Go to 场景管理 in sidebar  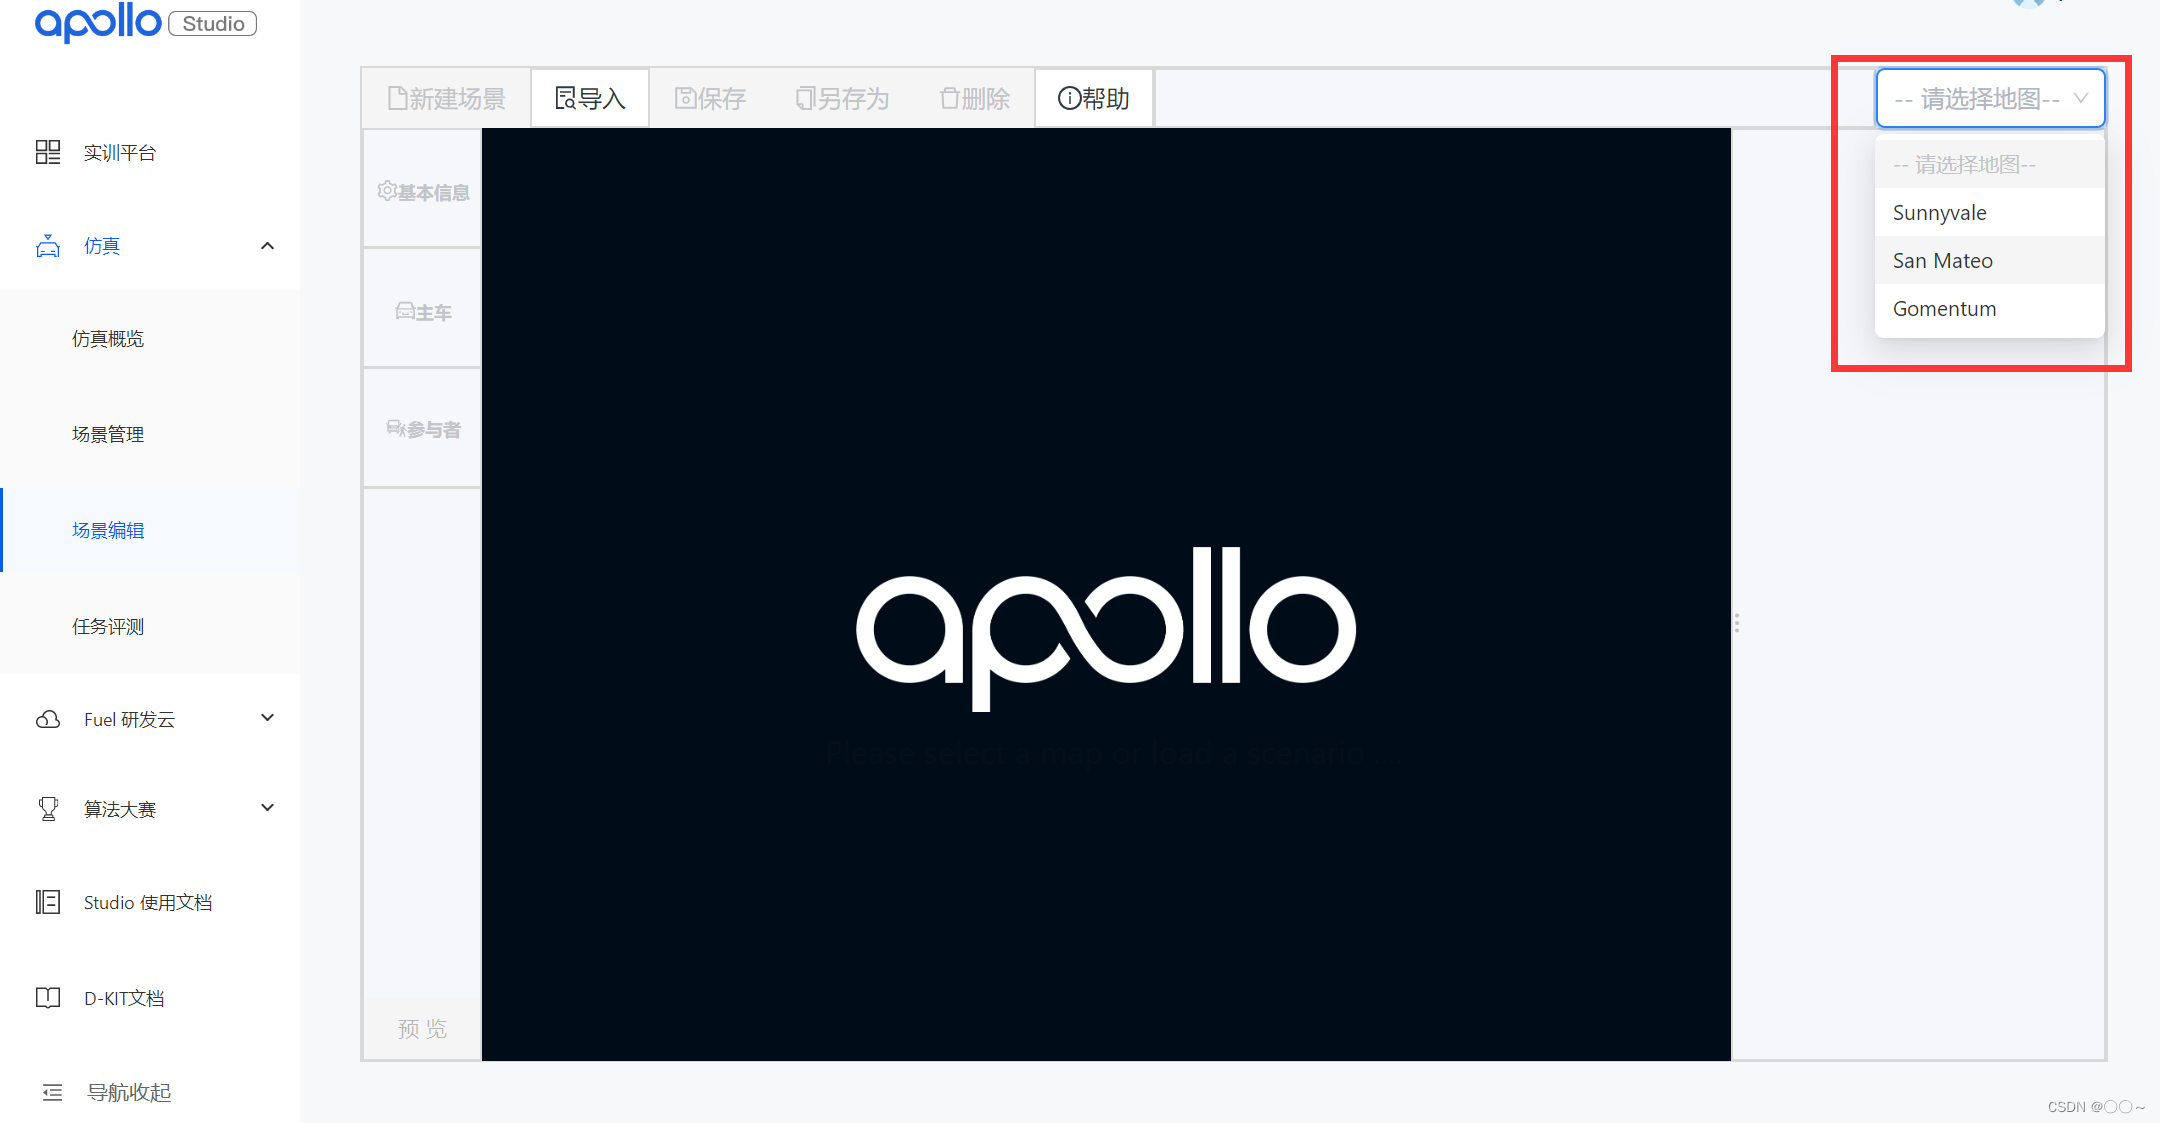108,434
